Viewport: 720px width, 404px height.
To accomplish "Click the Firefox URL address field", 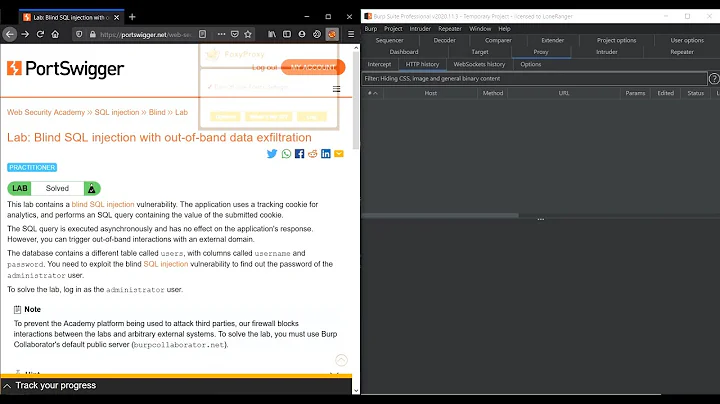I will coord(146,34).
